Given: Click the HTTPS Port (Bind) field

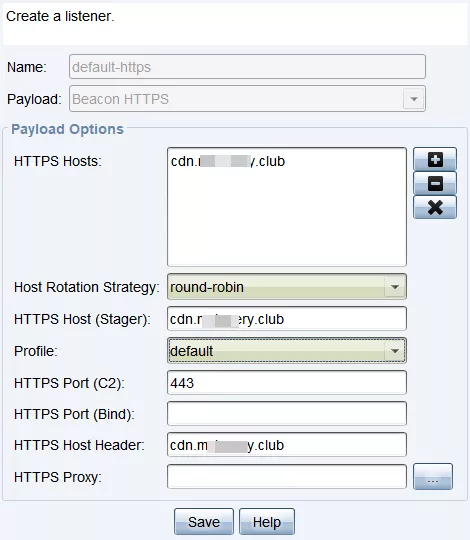Looking at the screenshot, I should (x=287, y=414).
